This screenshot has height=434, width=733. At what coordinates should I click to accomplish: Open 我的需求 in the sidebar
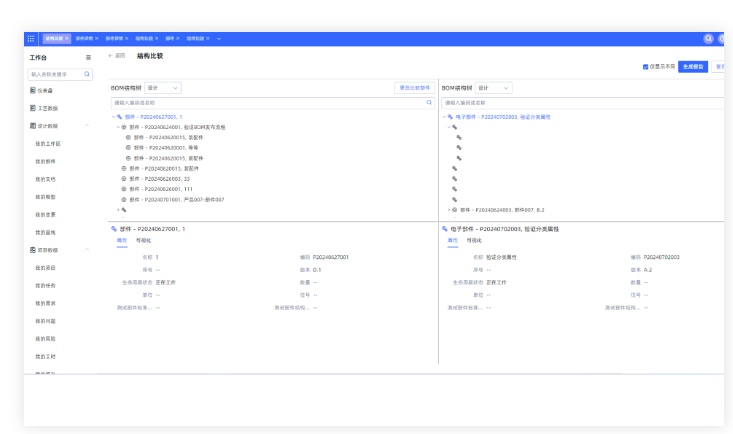coord(45,304)
